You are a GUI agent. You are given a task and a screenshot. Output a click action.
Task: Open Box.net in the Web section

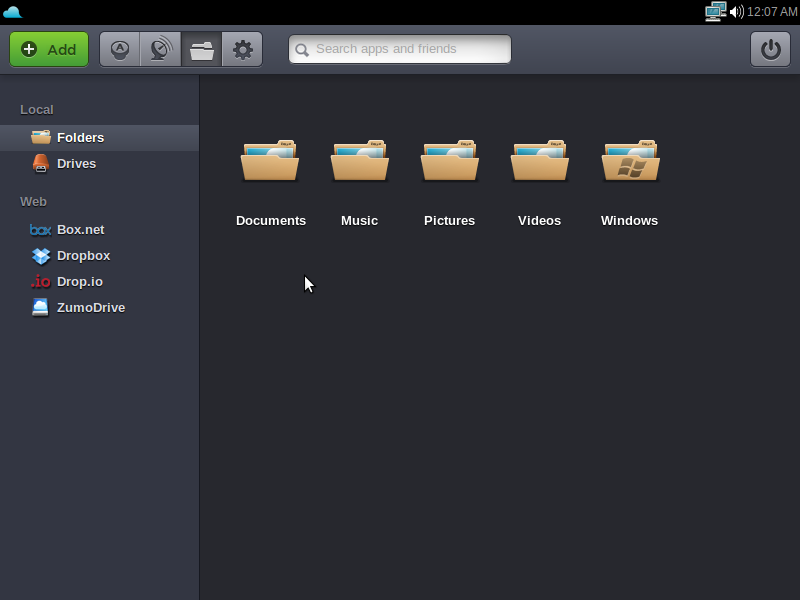pyautogui.click(x=80, y=230)
